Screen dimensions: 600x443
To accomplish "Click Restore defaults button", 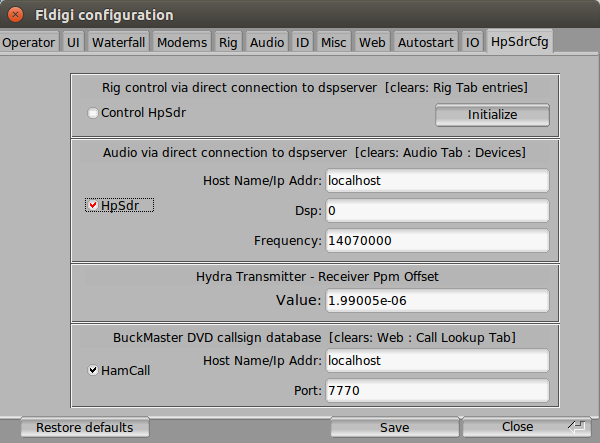I will 84,427.
